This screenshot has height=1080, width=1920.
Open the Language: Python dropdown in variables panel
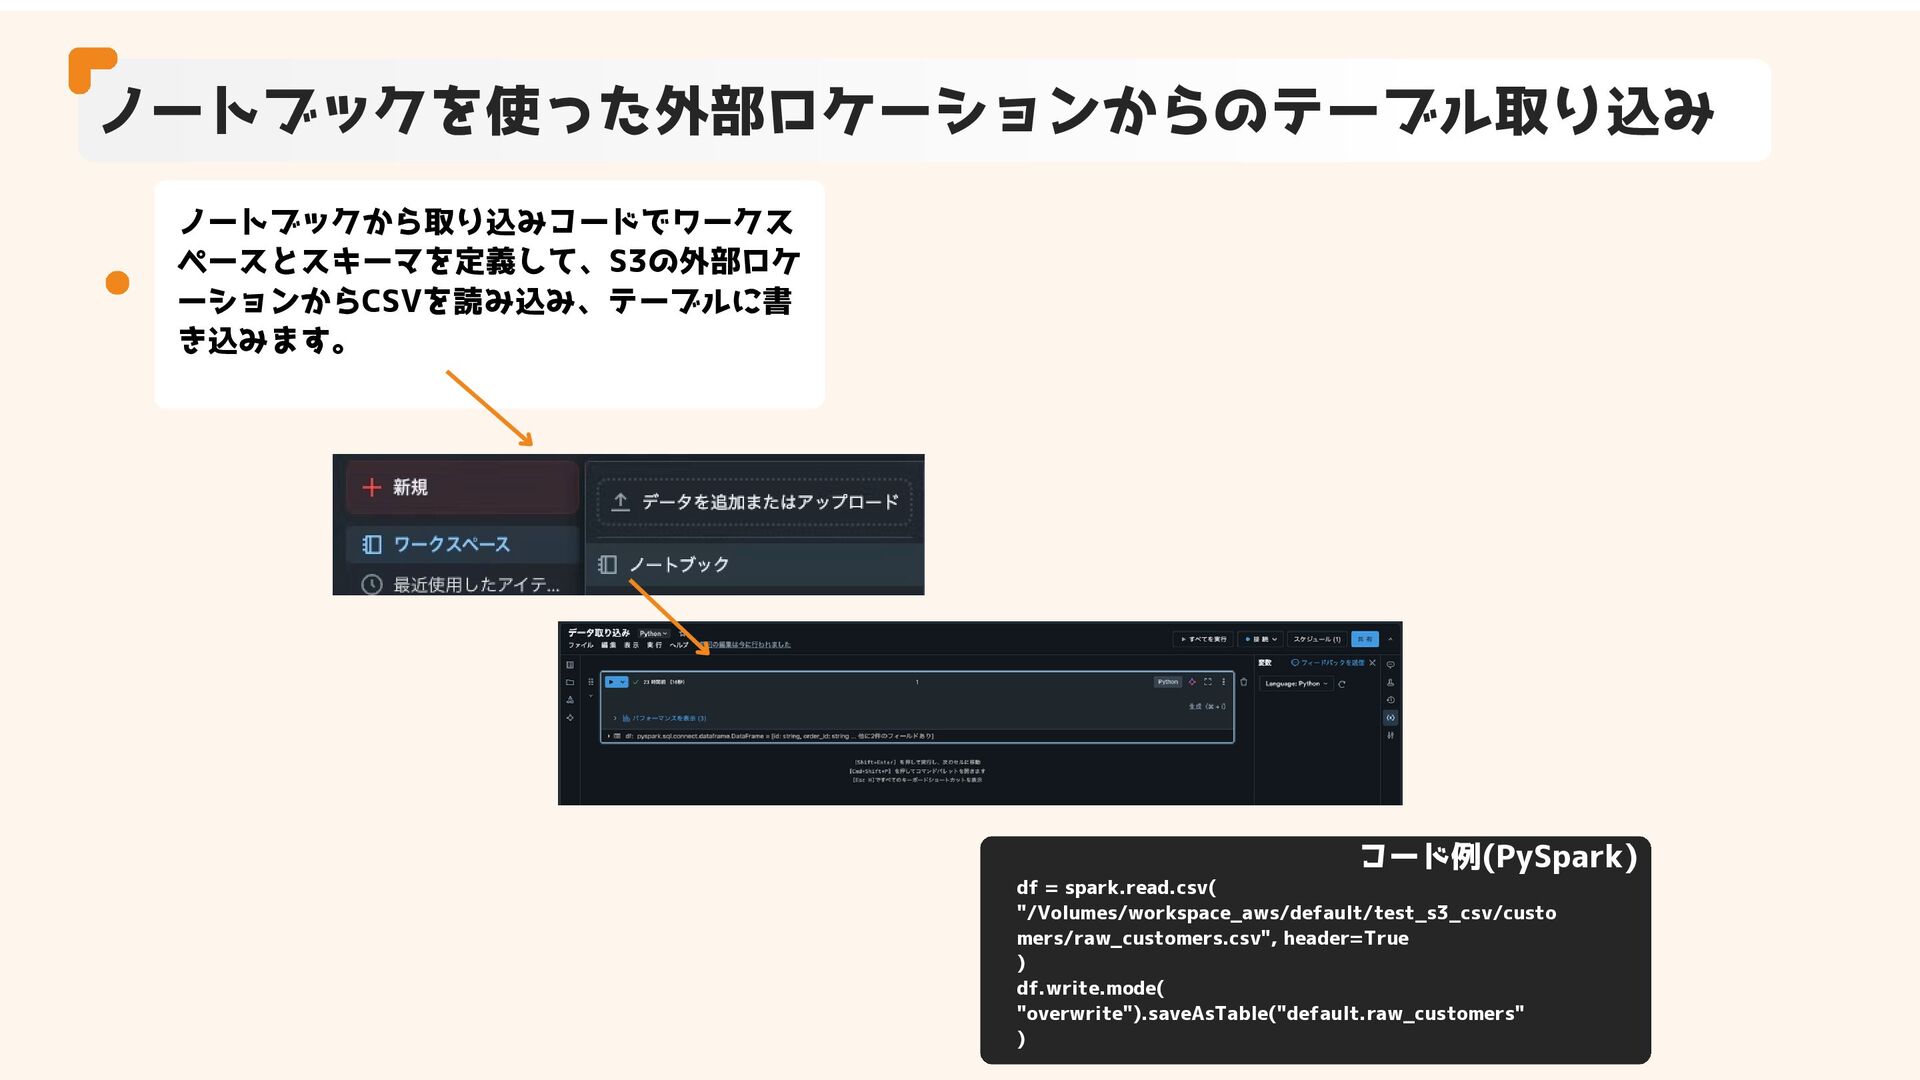[1296, 684]
